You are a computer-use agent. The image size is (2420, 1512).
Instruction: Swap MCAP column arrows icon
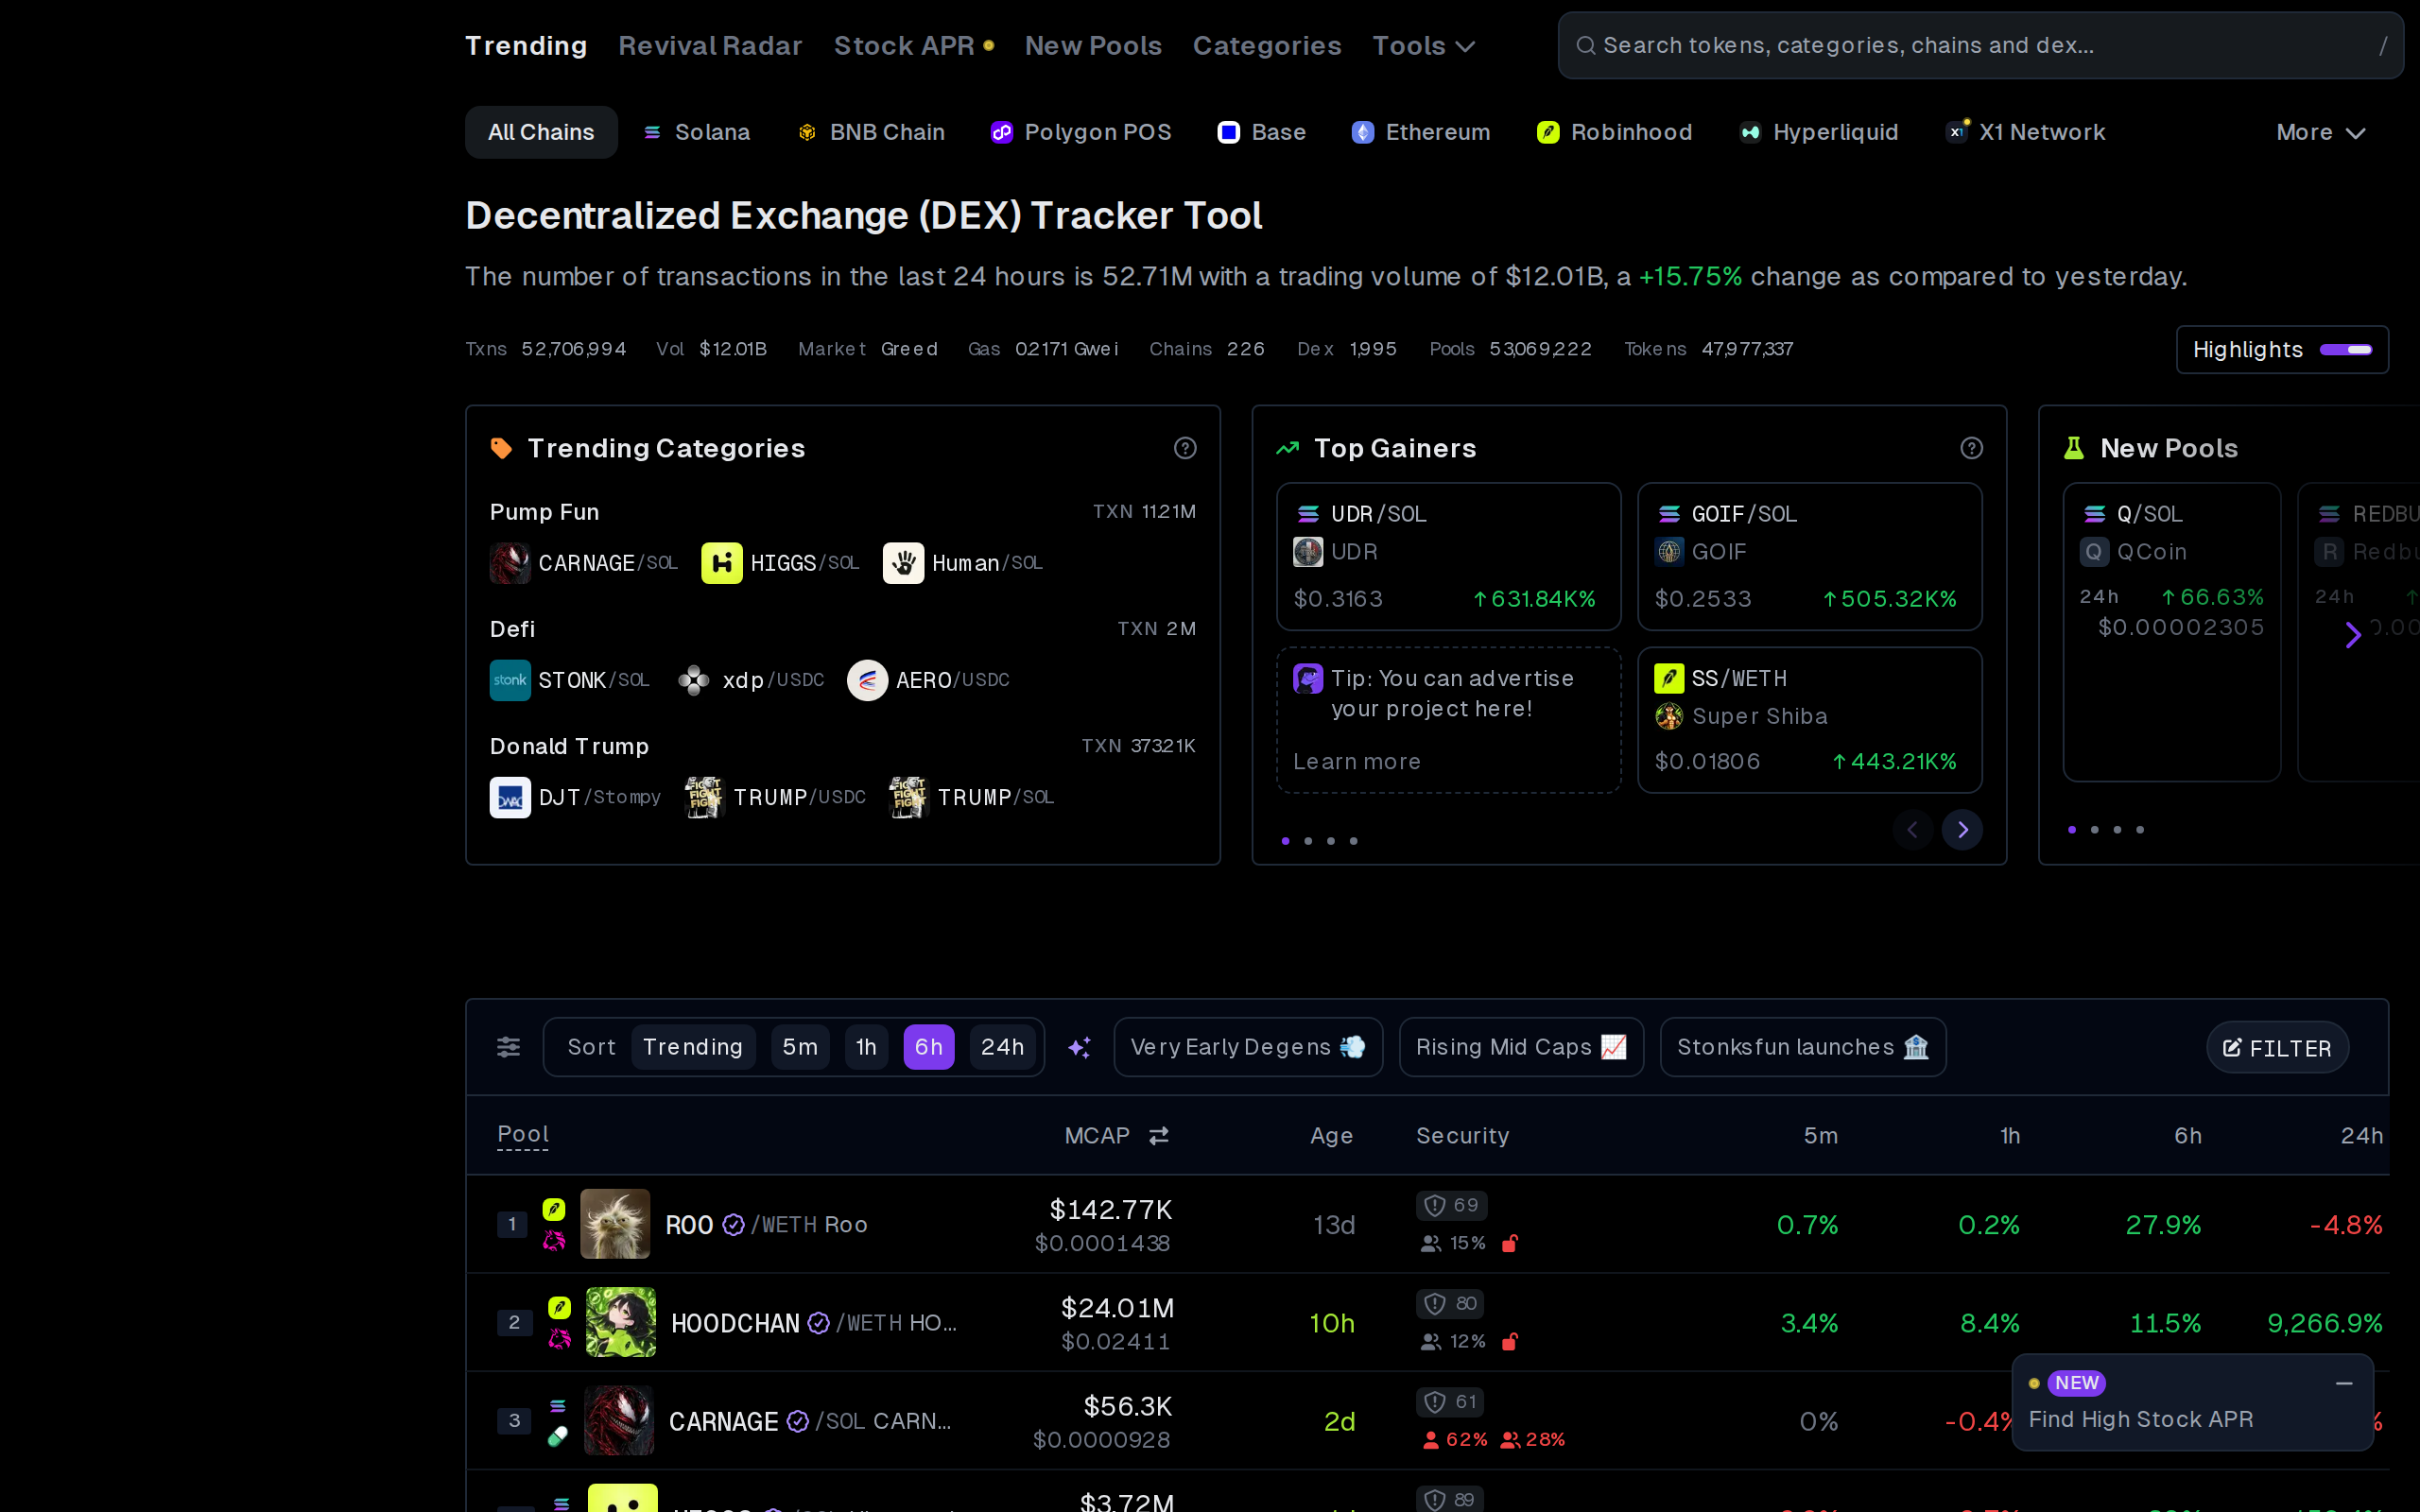[x=1159, y=1136]
